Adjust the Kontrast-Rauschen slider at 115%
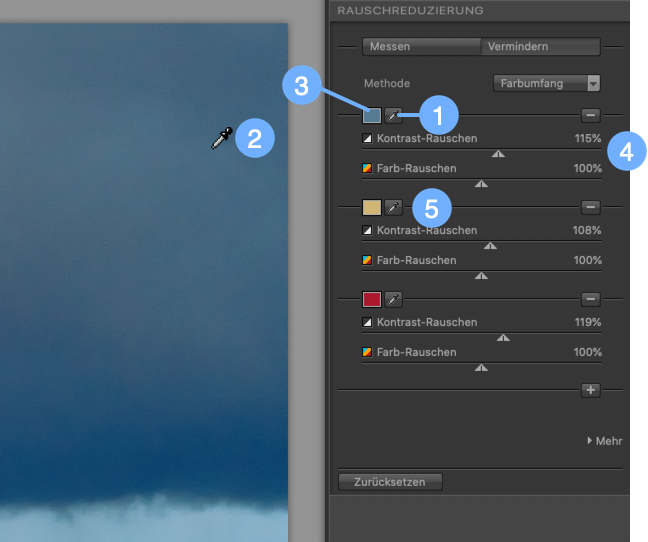The height and width of the screenshot is (542, 648). 498,154
